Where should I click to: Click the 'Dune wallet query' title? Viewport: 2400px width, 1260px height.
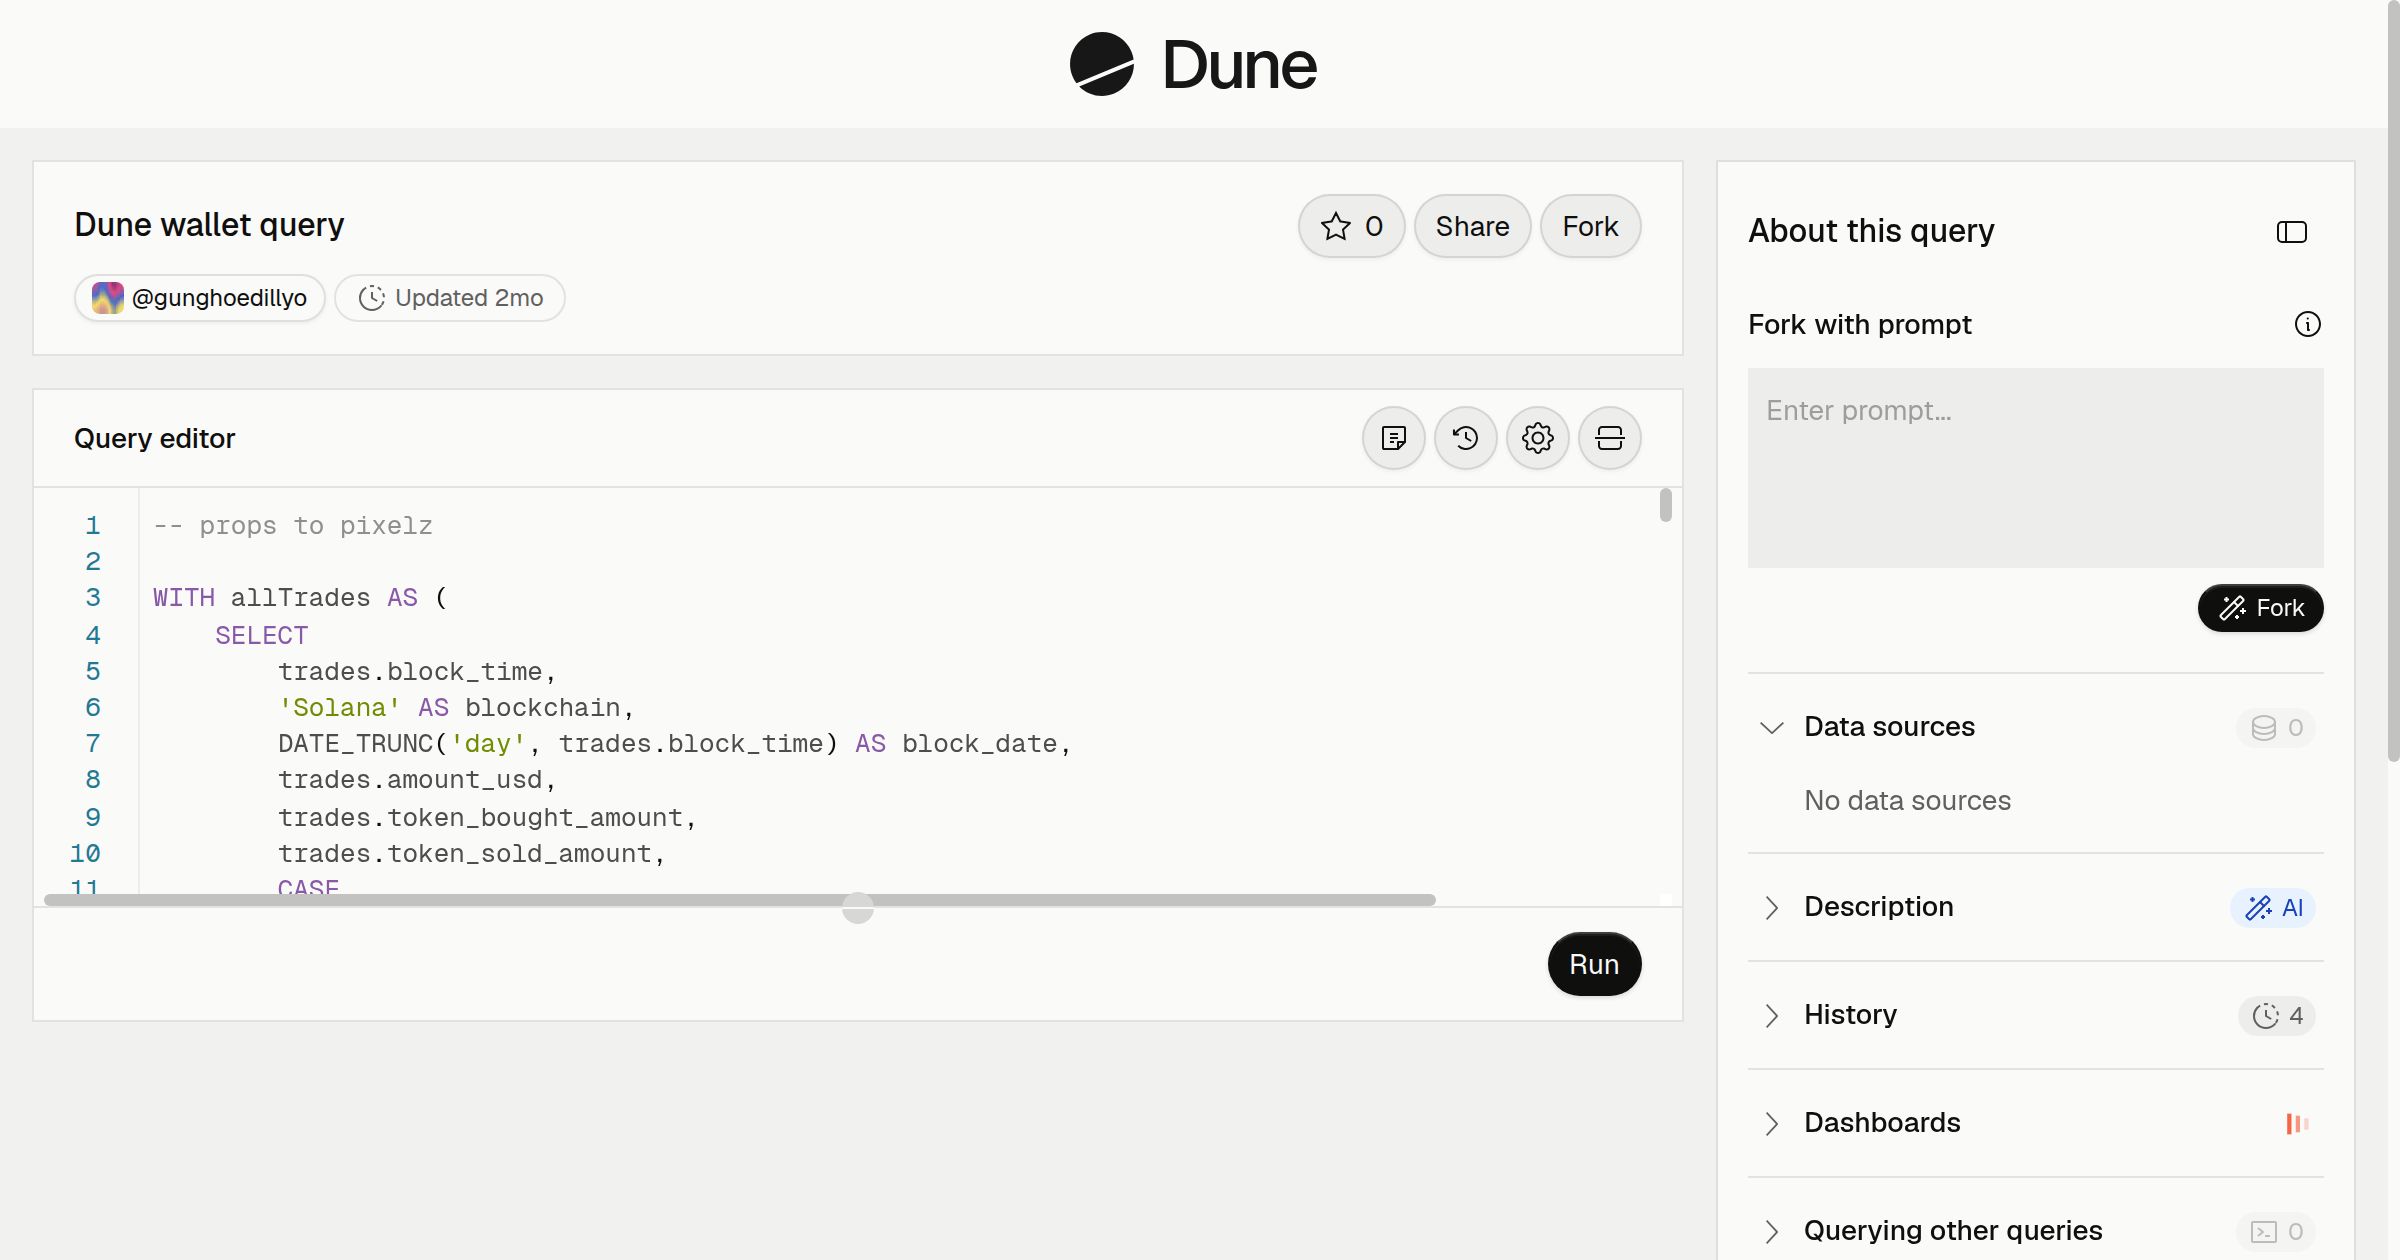(209, 225)
